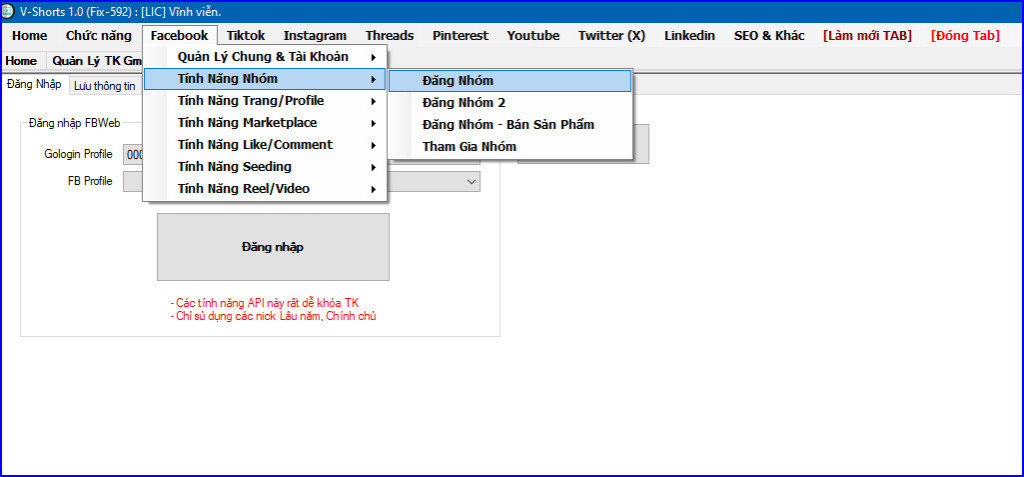Viewport: 1024px width, 477px height.
Task: Open the Youtube menu
Action: [533, 35]
